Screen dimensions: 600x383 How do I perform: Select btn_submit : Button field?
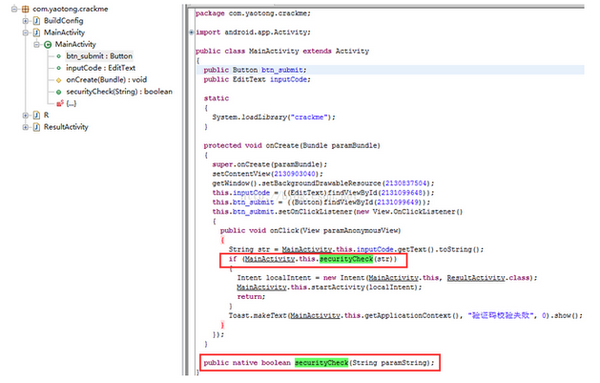99,56
